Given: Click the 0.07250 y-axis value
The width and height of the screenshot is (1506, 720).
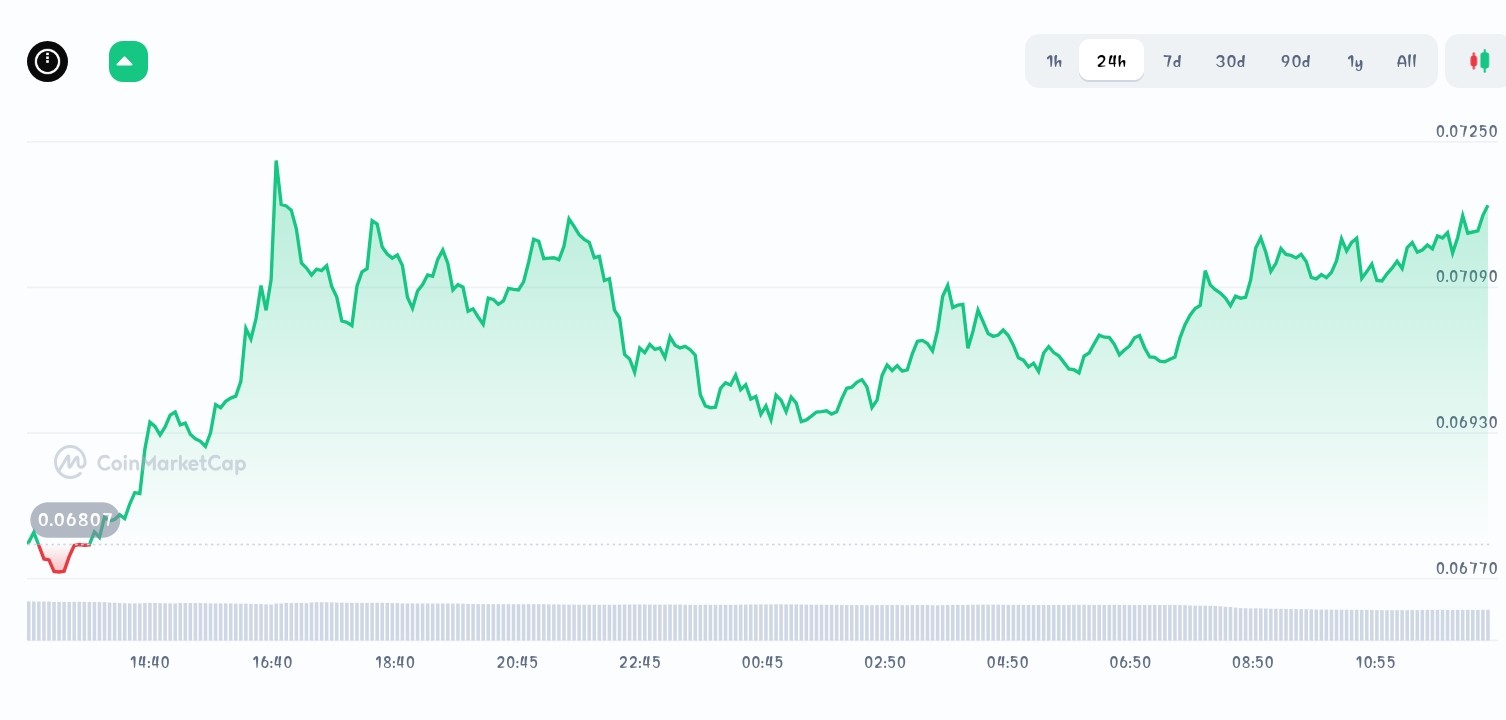Looking at the screenshot, I should [x=1467, y=131].
